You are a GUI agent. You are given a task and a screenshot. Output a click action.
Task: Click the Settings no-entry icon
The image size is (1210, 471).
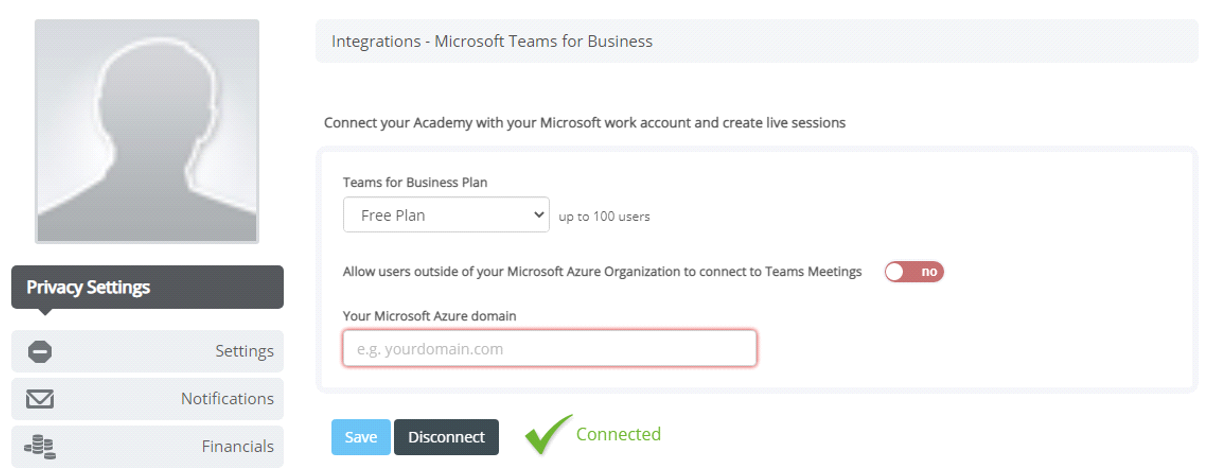tap(40, 351)
